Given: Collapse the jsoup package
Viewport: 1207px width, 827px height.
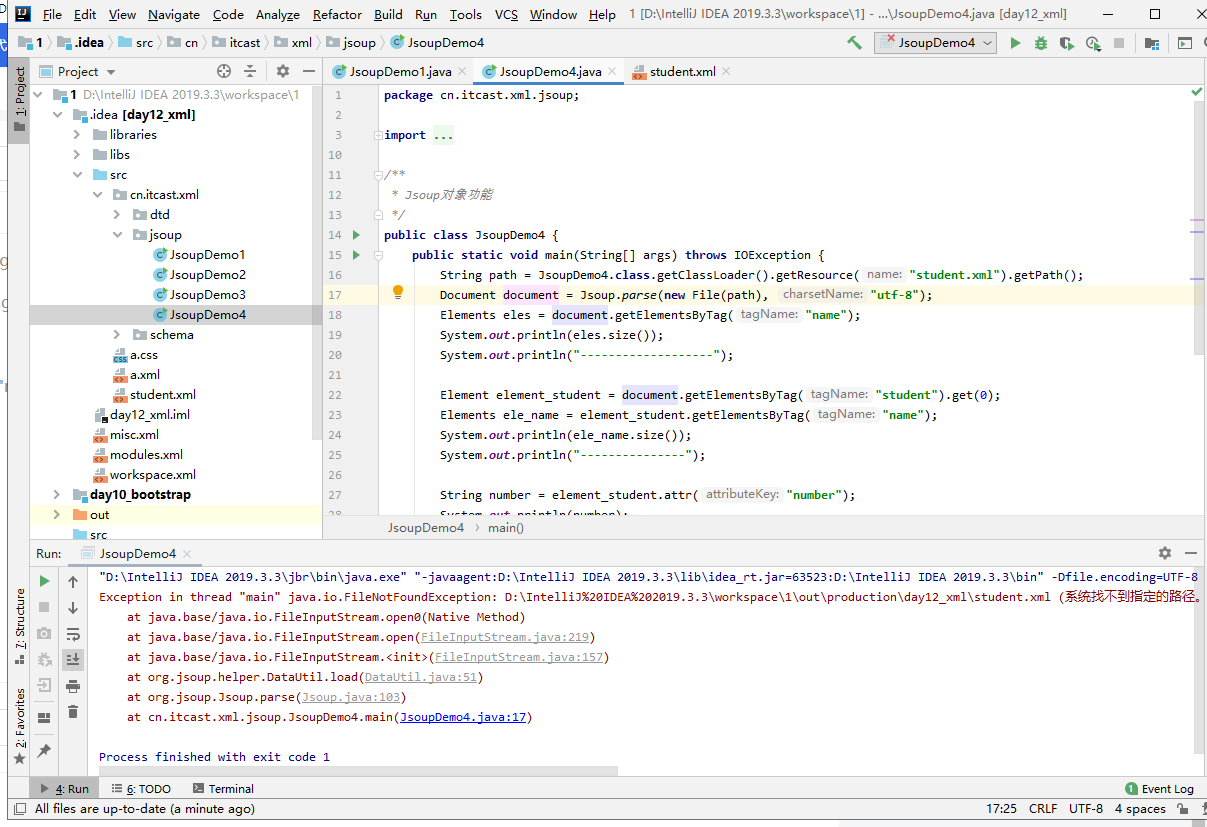Looking at the screenshot, I should coord(117,235).
